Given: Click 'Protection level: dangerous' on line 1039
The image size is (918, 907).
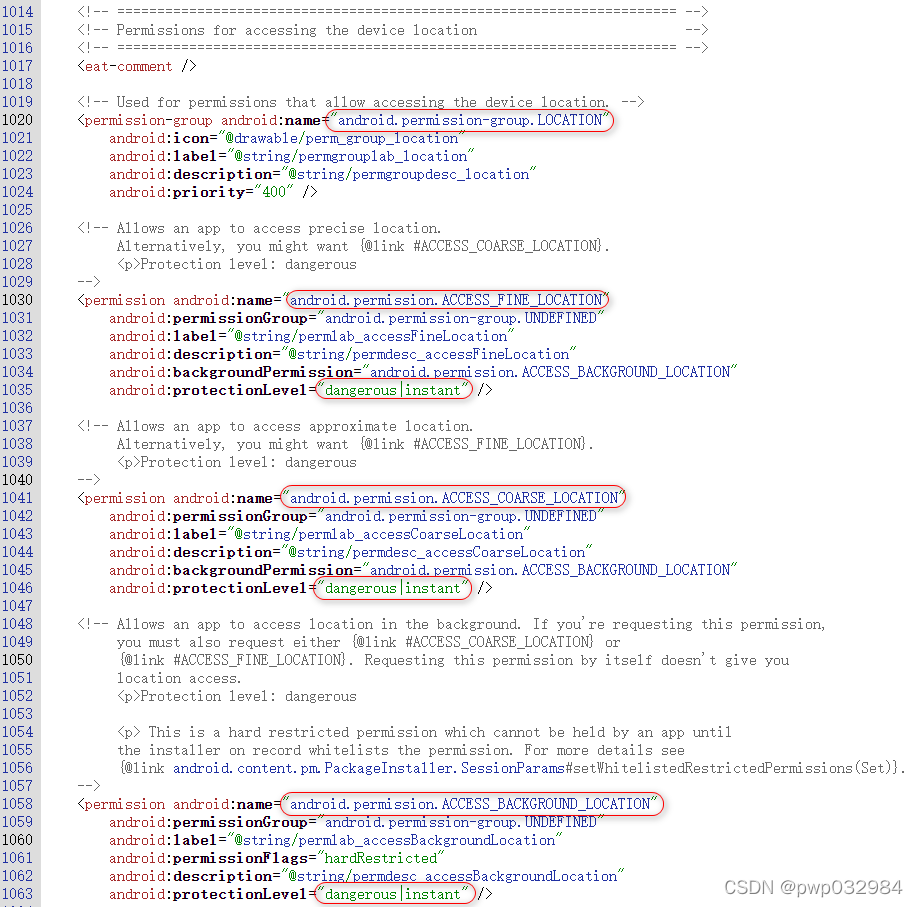Looking at the screenshot, I should point(249,462).
